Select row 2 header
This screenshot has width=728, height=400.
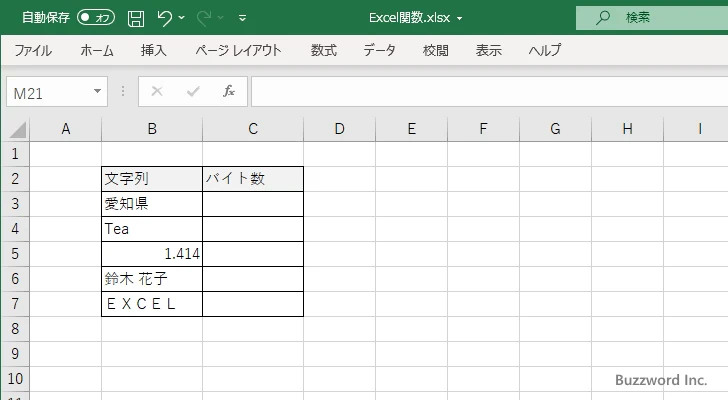tap(15, 179)
